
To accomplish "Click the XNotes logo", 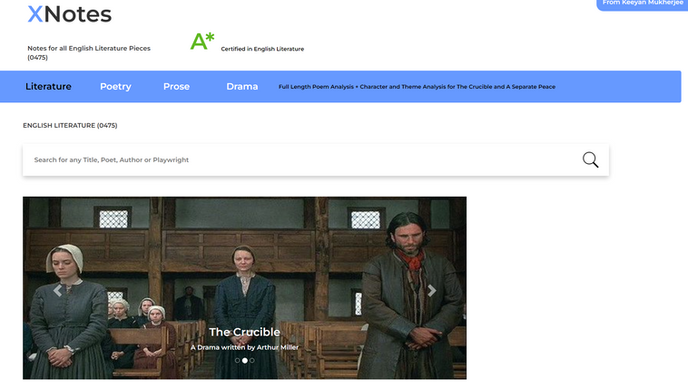I will [x=69, y=14].
